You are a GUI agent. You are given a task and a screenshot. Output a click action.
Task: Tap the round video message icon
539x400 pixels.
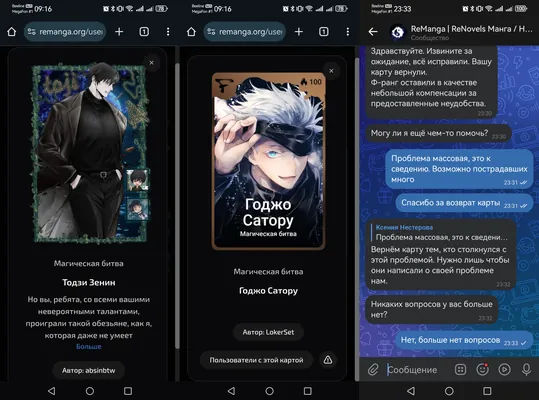click(x=504, y=369)
